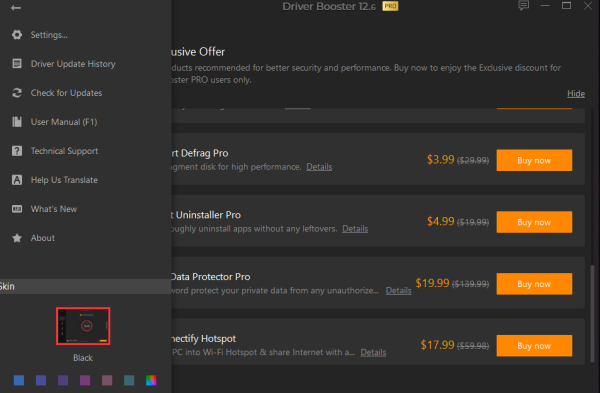
Task: Buy now for Uninstaller Pro
Action: pyautogui.click(x=534, y=222)
